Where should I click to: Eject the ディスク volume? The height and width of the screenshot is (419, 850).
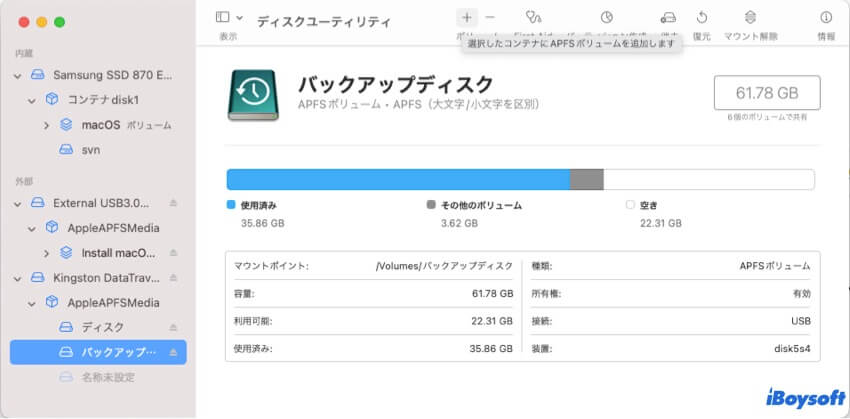tap(173, 327)
